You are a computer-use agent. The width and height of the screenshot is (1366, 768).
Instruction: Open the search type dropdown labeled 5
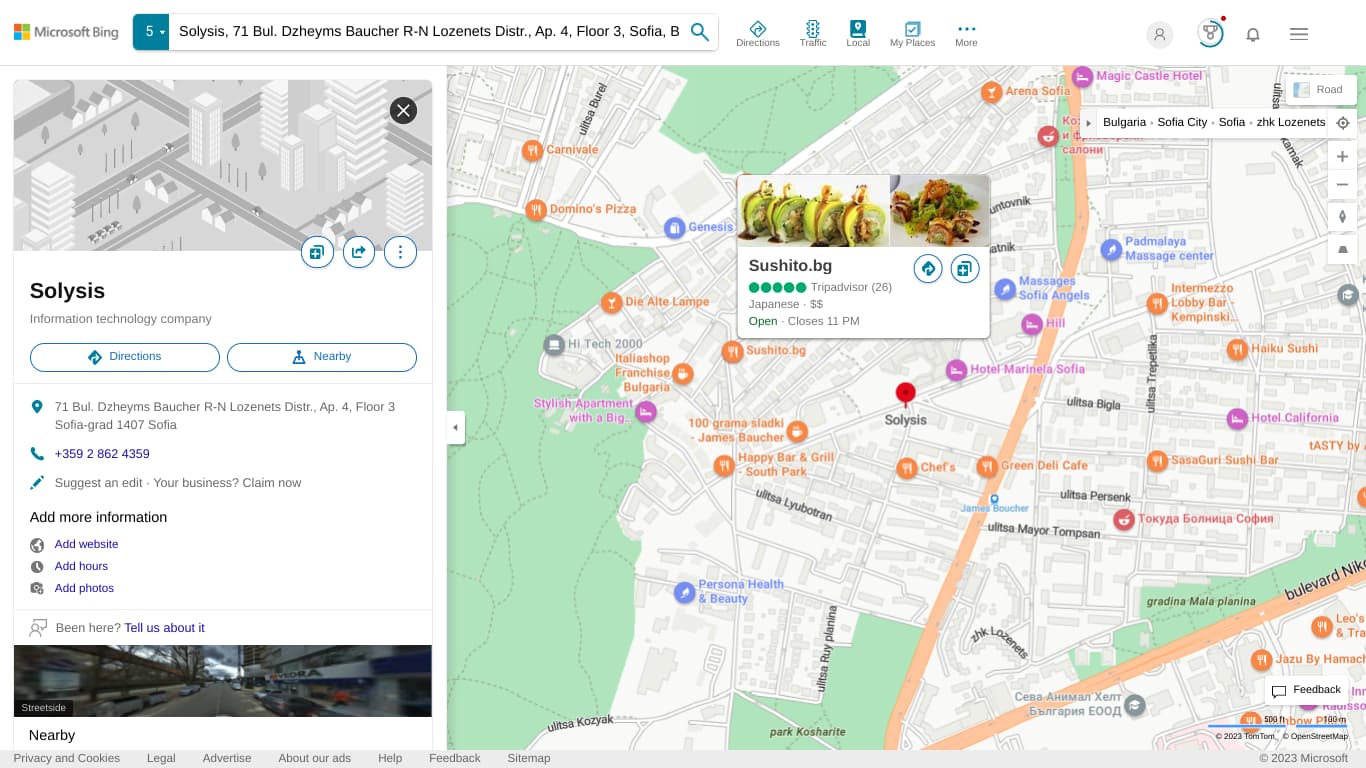[151, 32]
